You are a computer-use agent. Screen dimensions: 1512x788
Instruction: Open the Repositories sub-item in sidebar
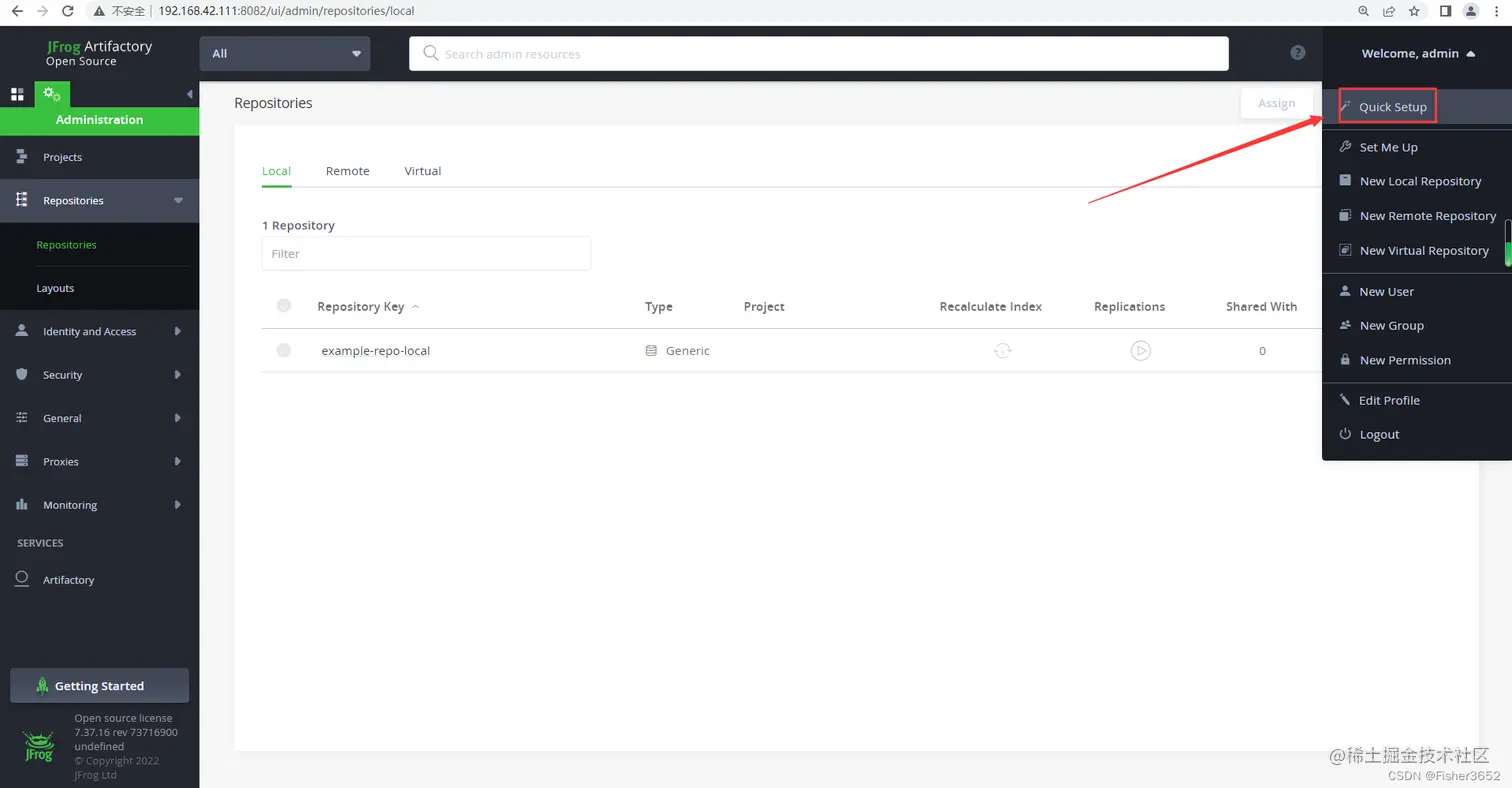click(x=66, y=244)
